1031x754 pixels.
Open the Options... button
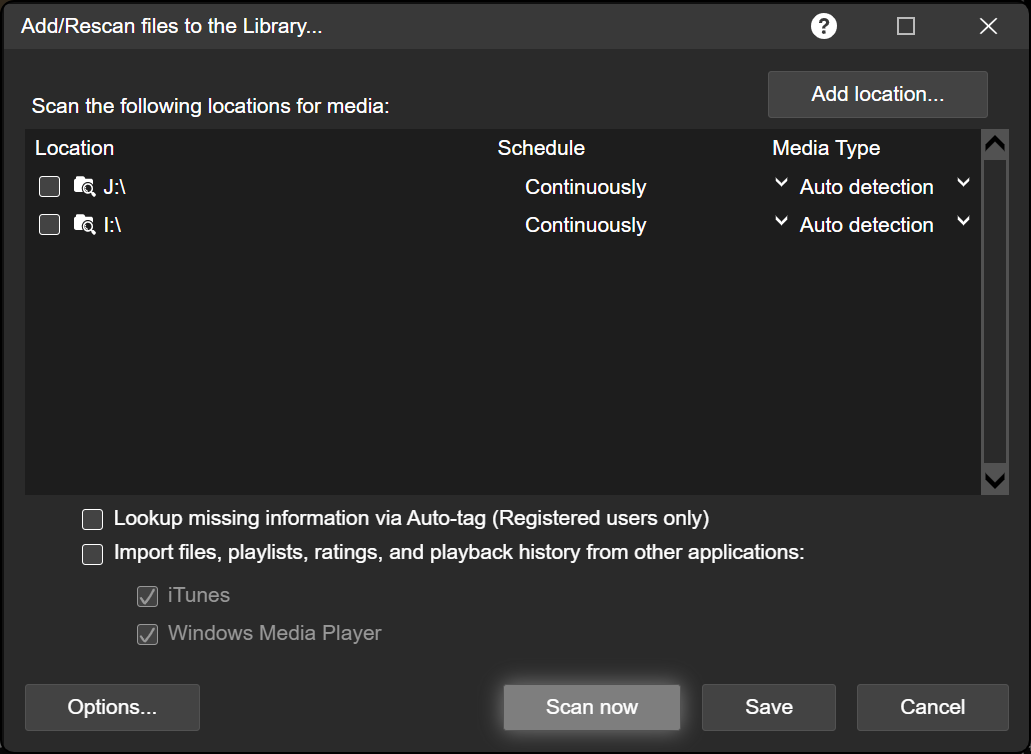[x=112, y=707]
